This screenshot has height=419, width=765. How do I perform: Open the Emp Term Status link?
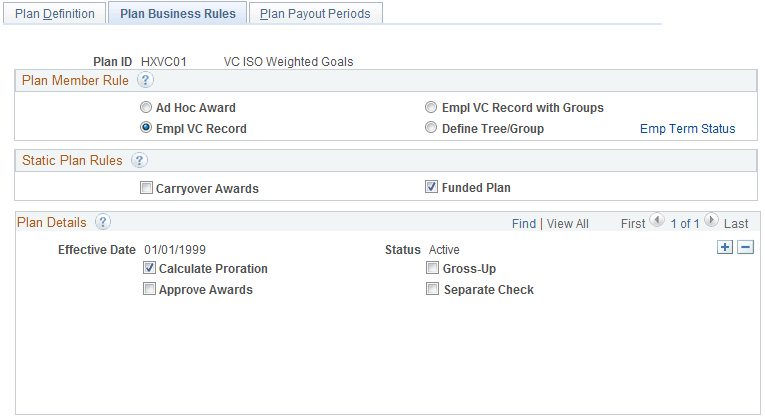[687, 129]
